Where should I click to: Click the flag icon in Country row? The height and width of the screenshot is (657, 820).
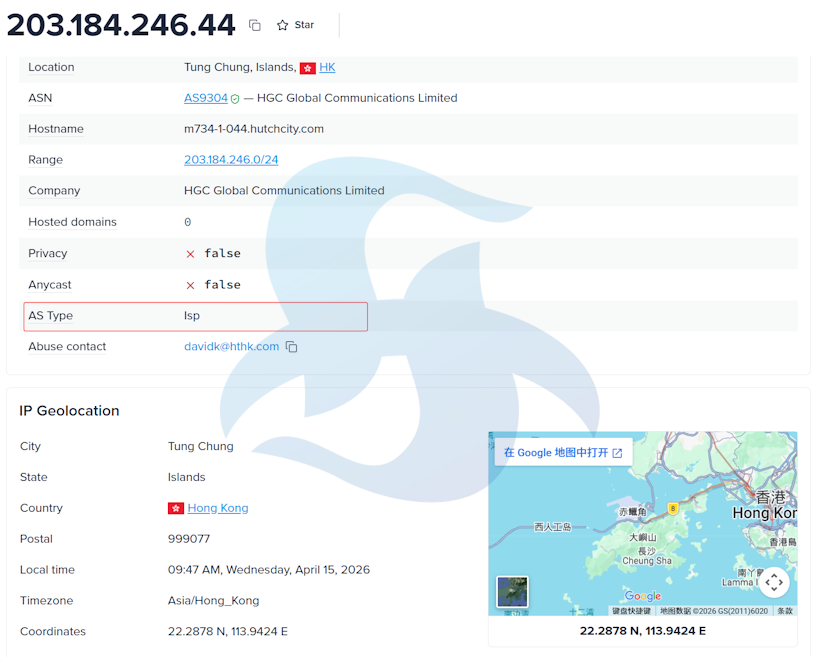176,508
